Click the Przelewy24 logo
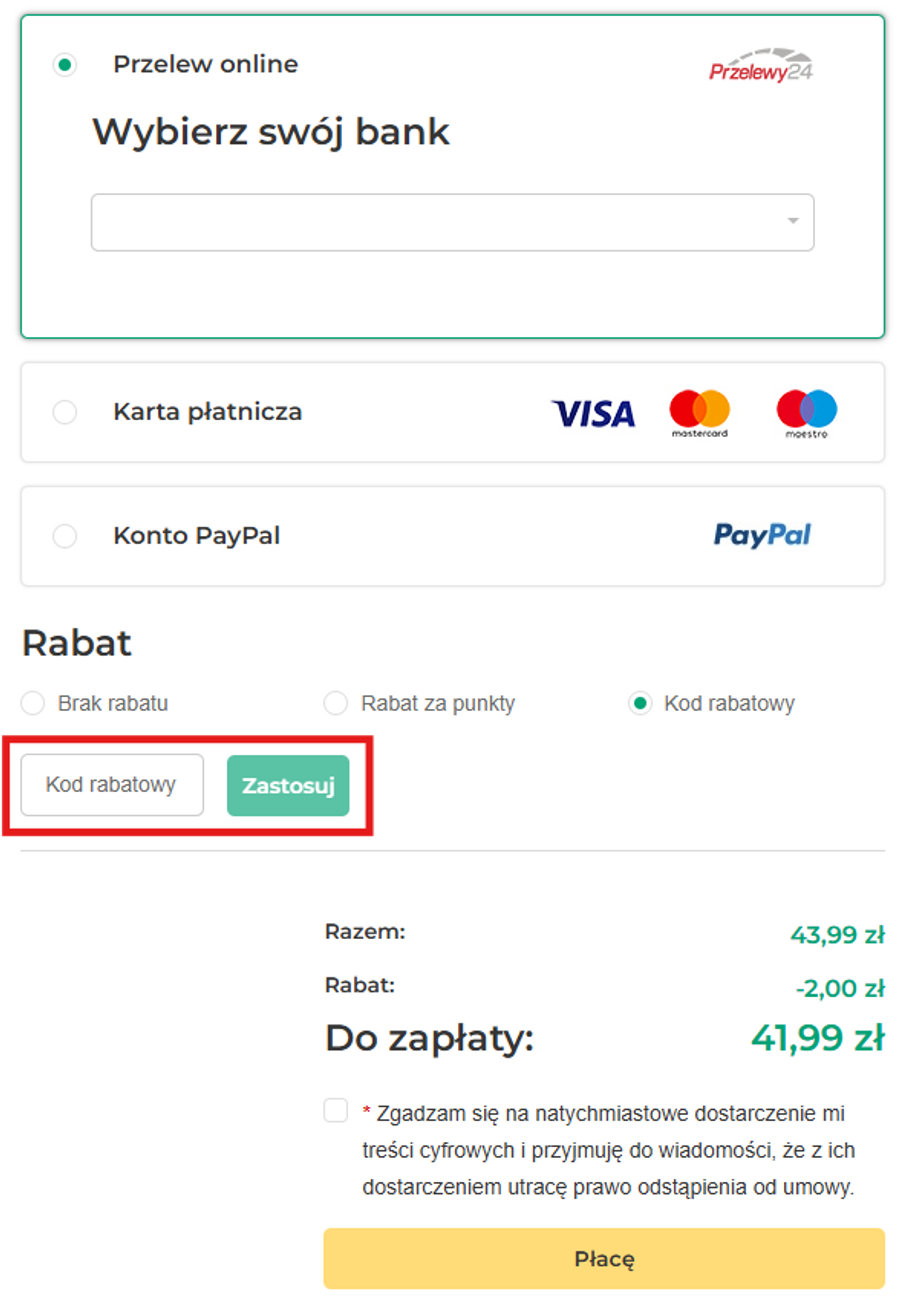Viewport: 900px width, 1312px height. click(760, 65)
